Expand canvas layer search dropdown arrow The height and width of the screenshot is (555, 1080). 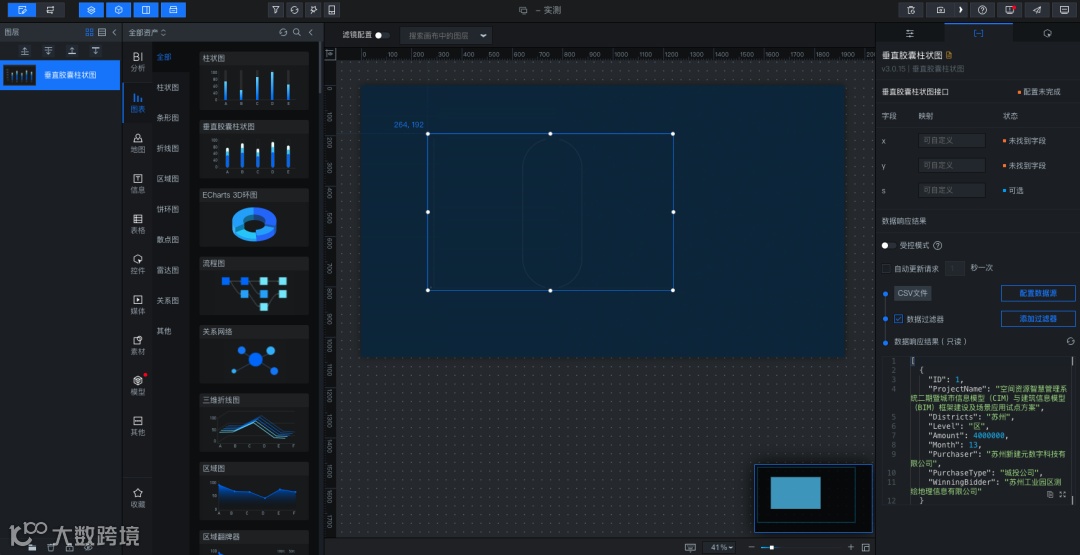click(483, 35)
